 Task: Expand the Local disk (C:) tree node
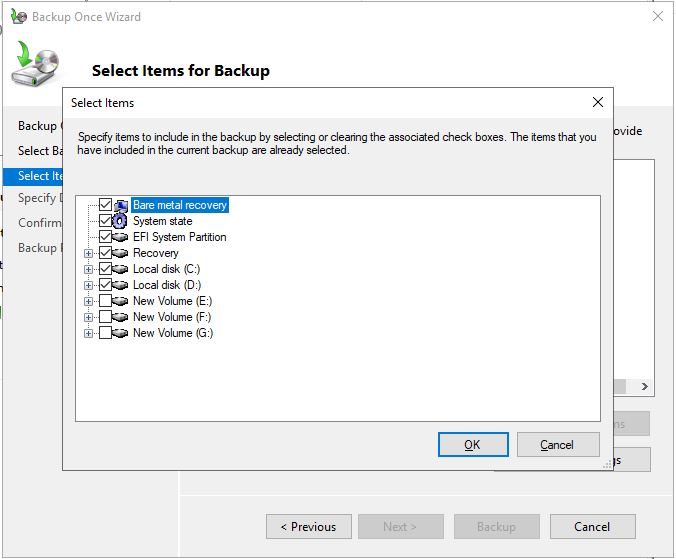(x=89, y=269)
